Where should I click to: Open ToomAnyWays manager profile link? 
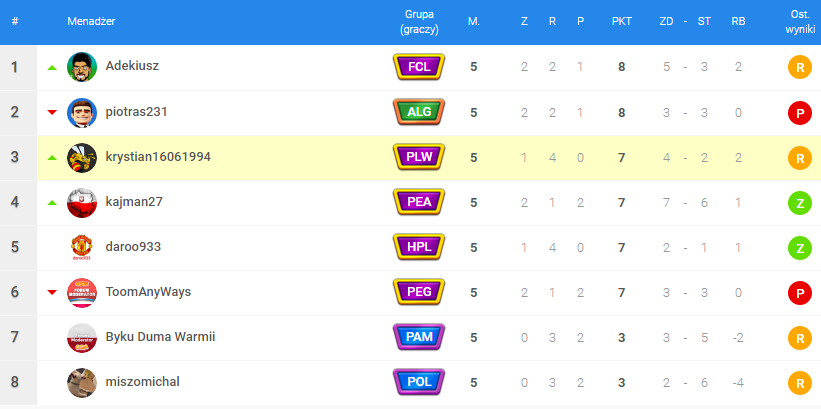coord(148,291)
